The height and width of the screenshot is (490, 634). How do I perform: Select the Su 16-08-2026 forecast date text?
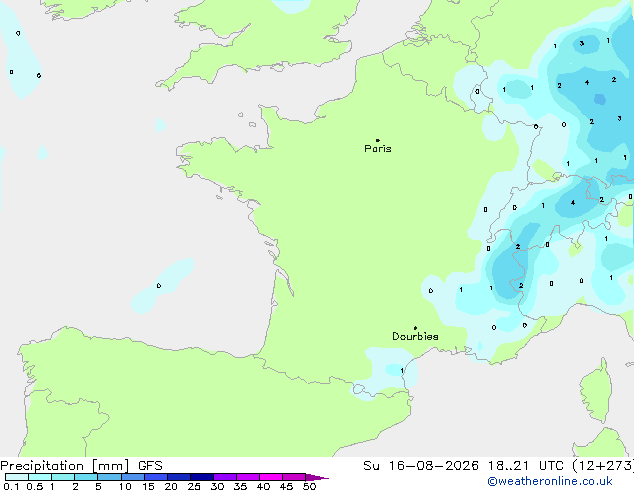[421, 466]
